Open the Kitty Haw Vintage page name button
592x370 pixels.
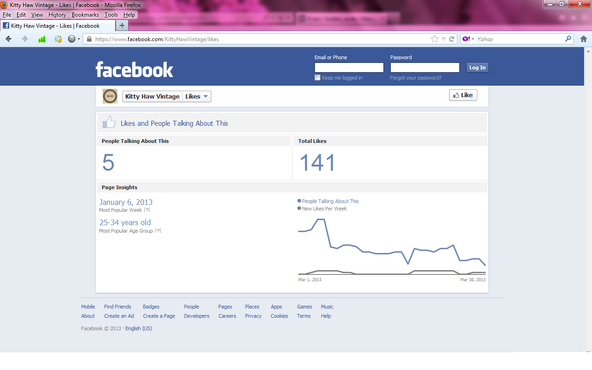coord(152,96)
